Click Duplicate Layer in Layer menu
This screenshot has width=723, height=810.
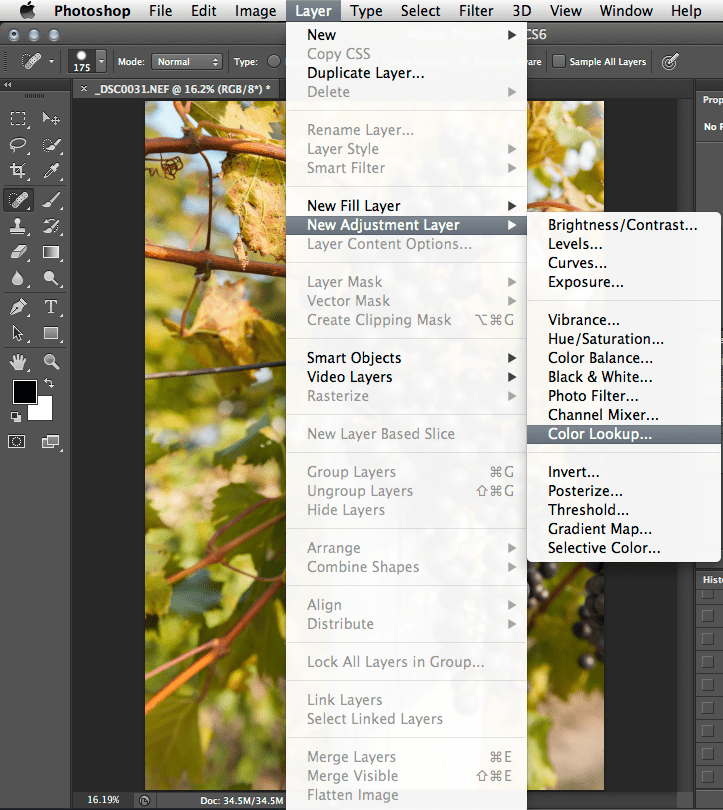[x=406, y=73]
